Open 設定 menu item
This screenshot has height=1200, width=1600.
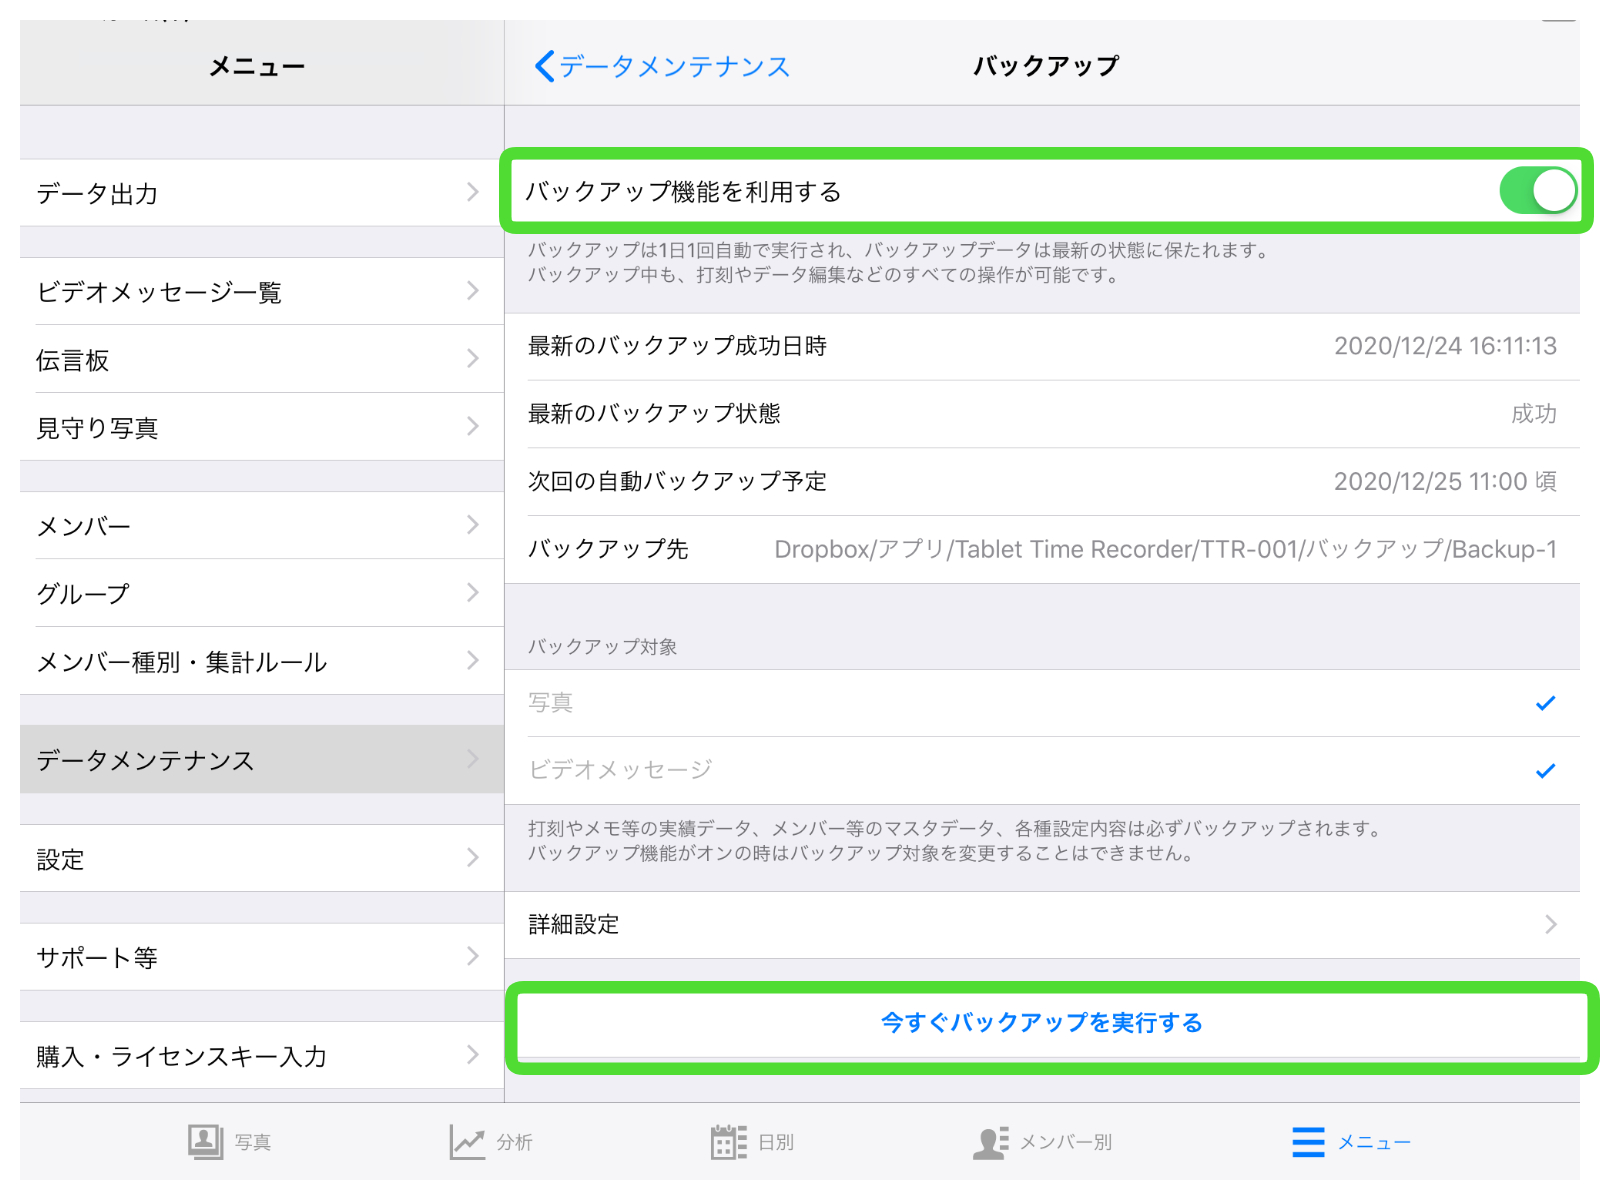pos(262,858)
